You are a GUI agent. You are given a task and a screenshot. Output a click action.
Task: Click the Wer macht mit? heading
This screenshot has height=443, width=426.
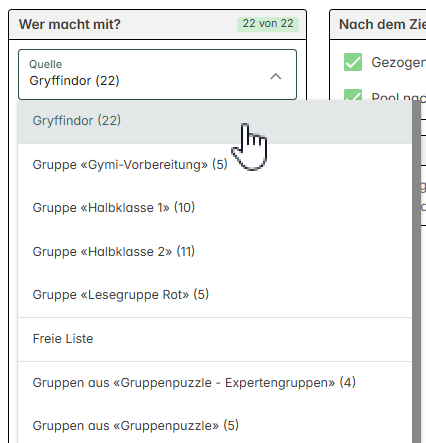(70, 24)
